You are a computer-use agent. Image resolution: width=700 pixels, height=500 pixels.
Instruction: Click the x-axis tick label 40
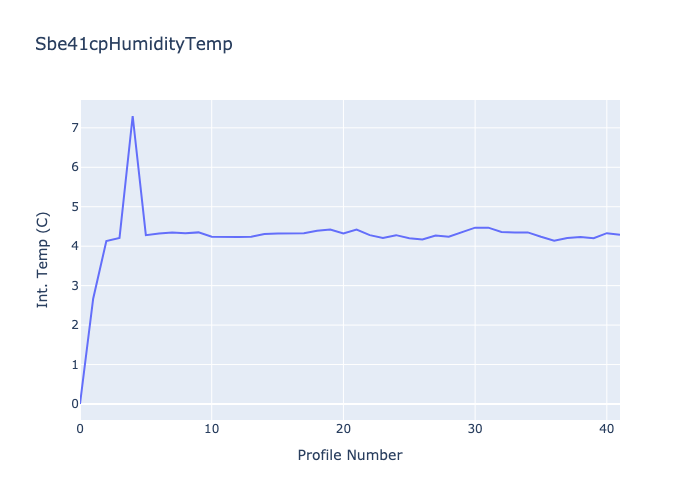[606, 429]
